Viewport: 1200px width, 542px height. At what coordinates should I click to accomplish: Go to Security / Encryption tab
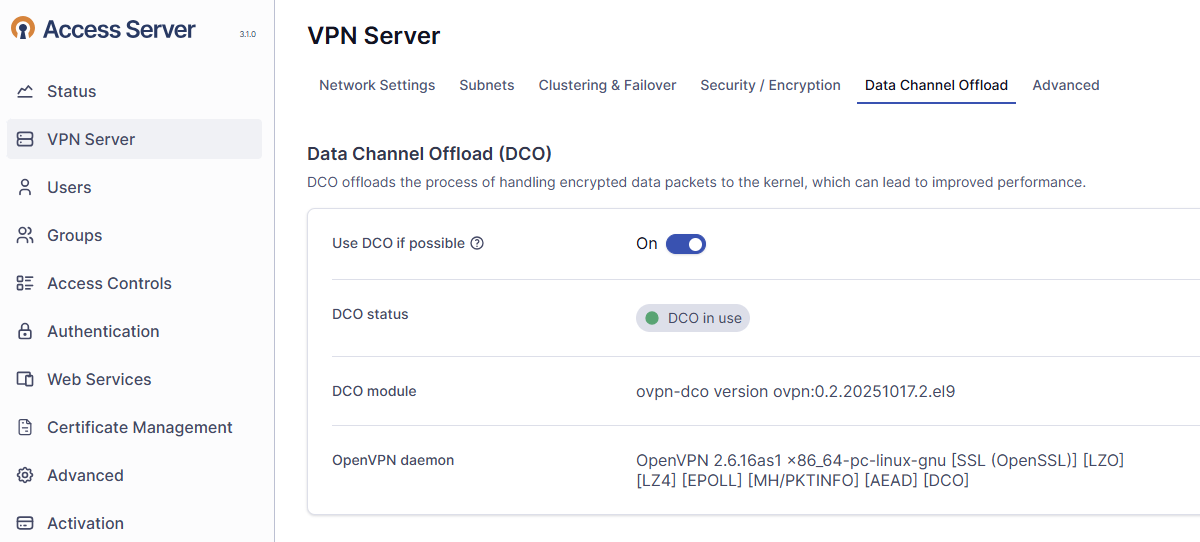(770, 85)
